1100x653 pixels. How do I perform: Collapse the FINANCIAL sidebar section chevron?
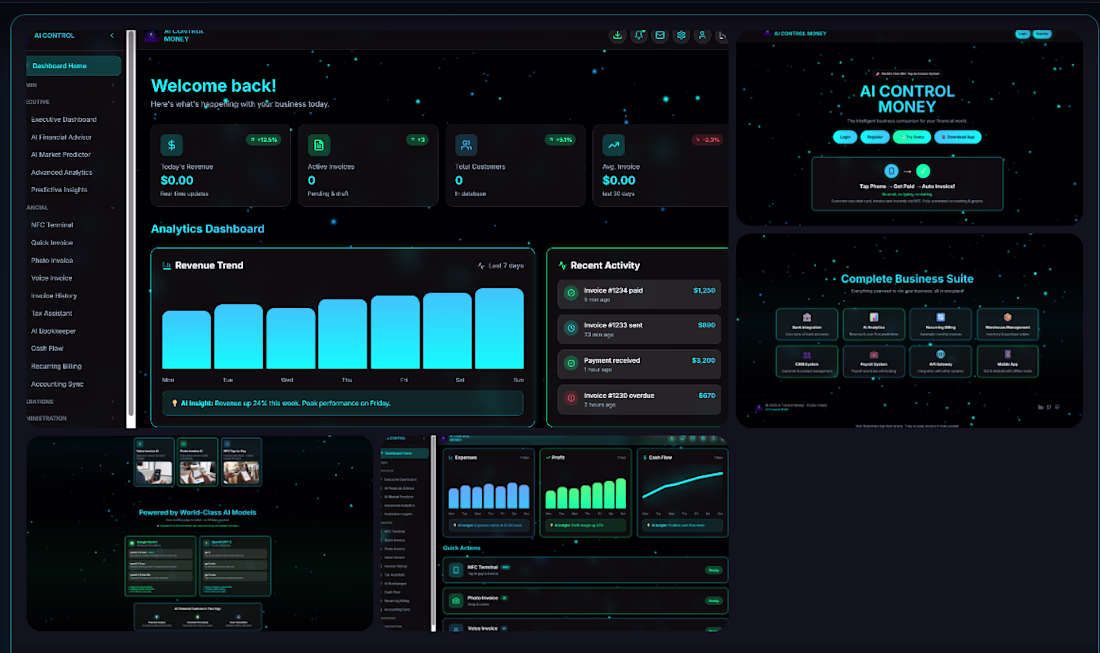[112, 208]
